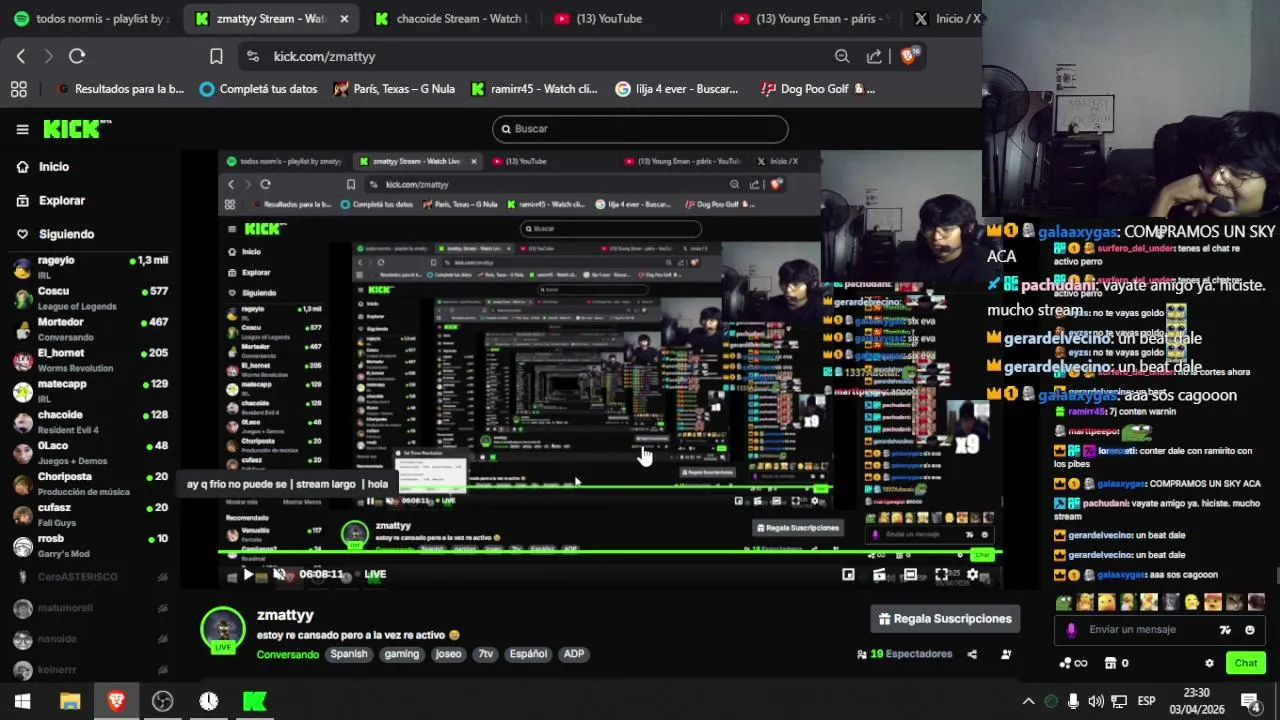The image size is (1280, 720).
Task: Focus the Buscar search field
Action: click(640, 129)
